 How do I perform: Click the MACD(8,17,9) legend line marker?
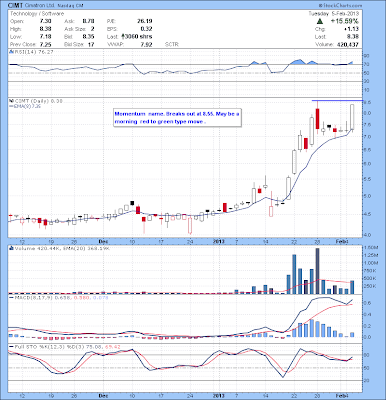click(11, 297)
